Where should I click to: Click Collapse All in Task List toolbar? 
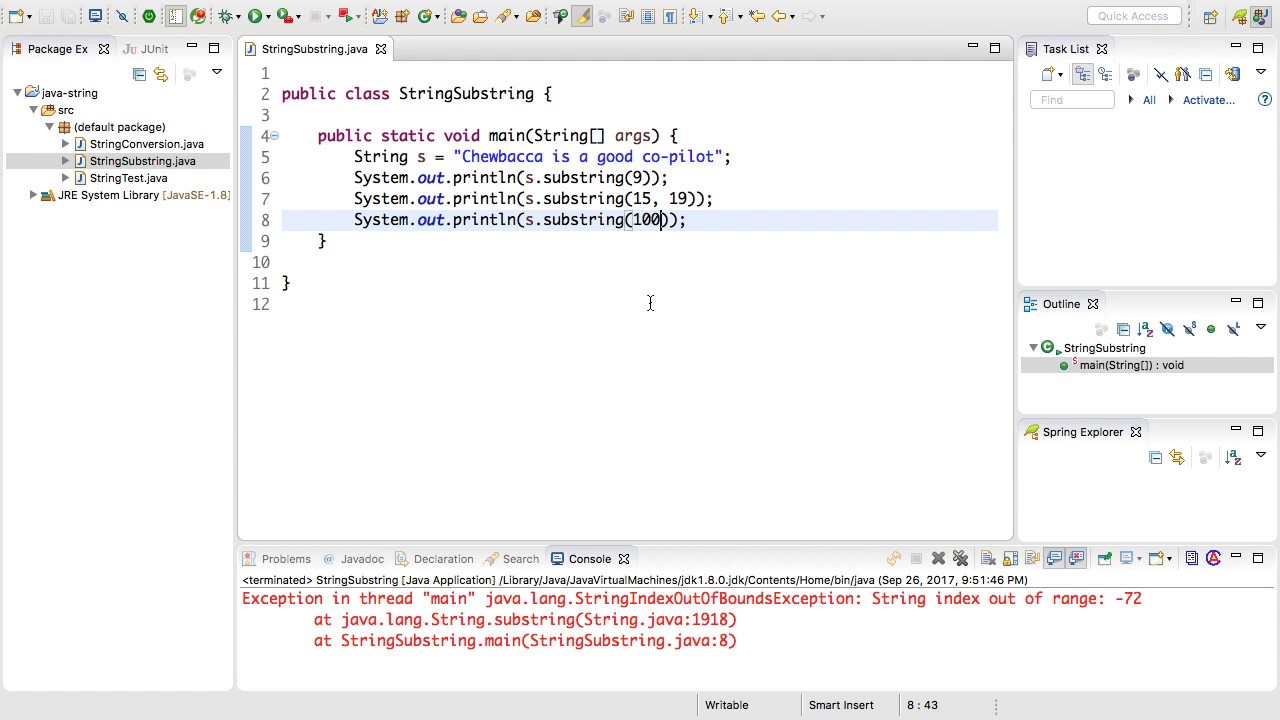coord(1205,74)
